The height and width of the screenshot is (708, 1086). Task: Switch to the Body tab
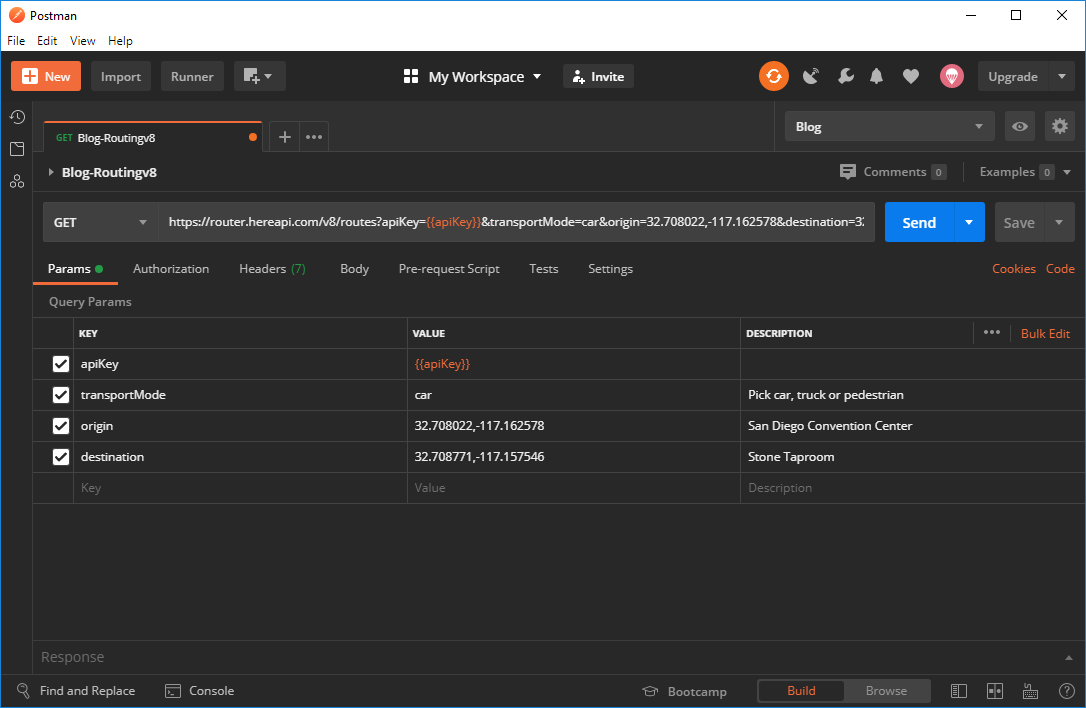coord(355,269)
